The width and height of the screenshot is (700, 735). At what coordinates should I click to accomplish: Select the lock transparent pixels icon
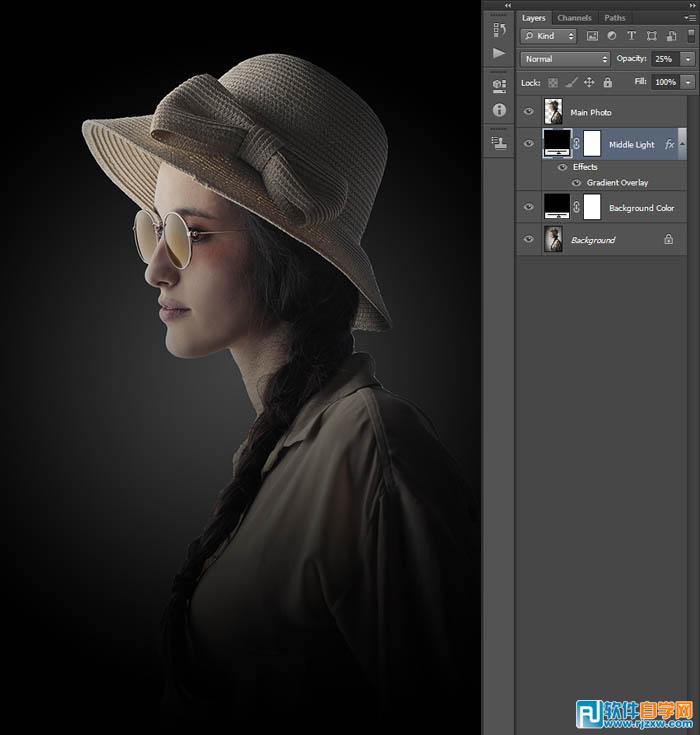coord(553,82)
